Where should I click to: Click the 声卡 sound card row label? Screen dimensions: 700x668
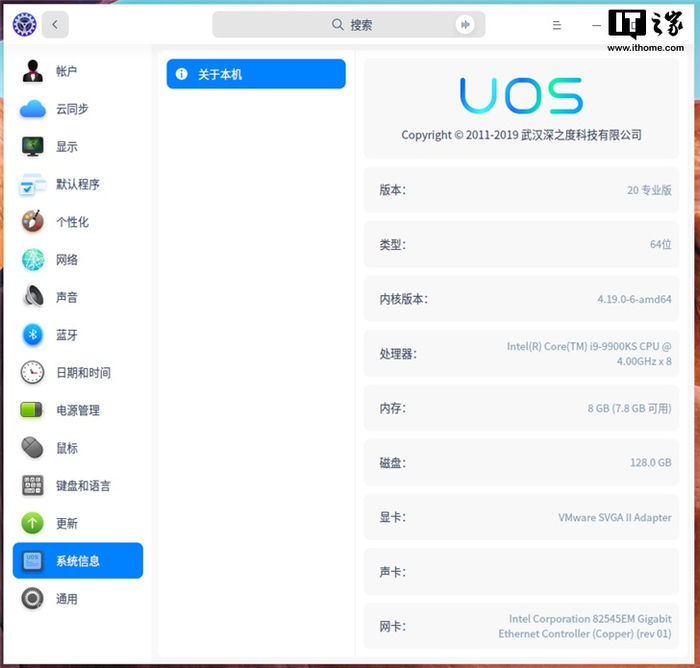pyautogui.click(x=392, y=572)
